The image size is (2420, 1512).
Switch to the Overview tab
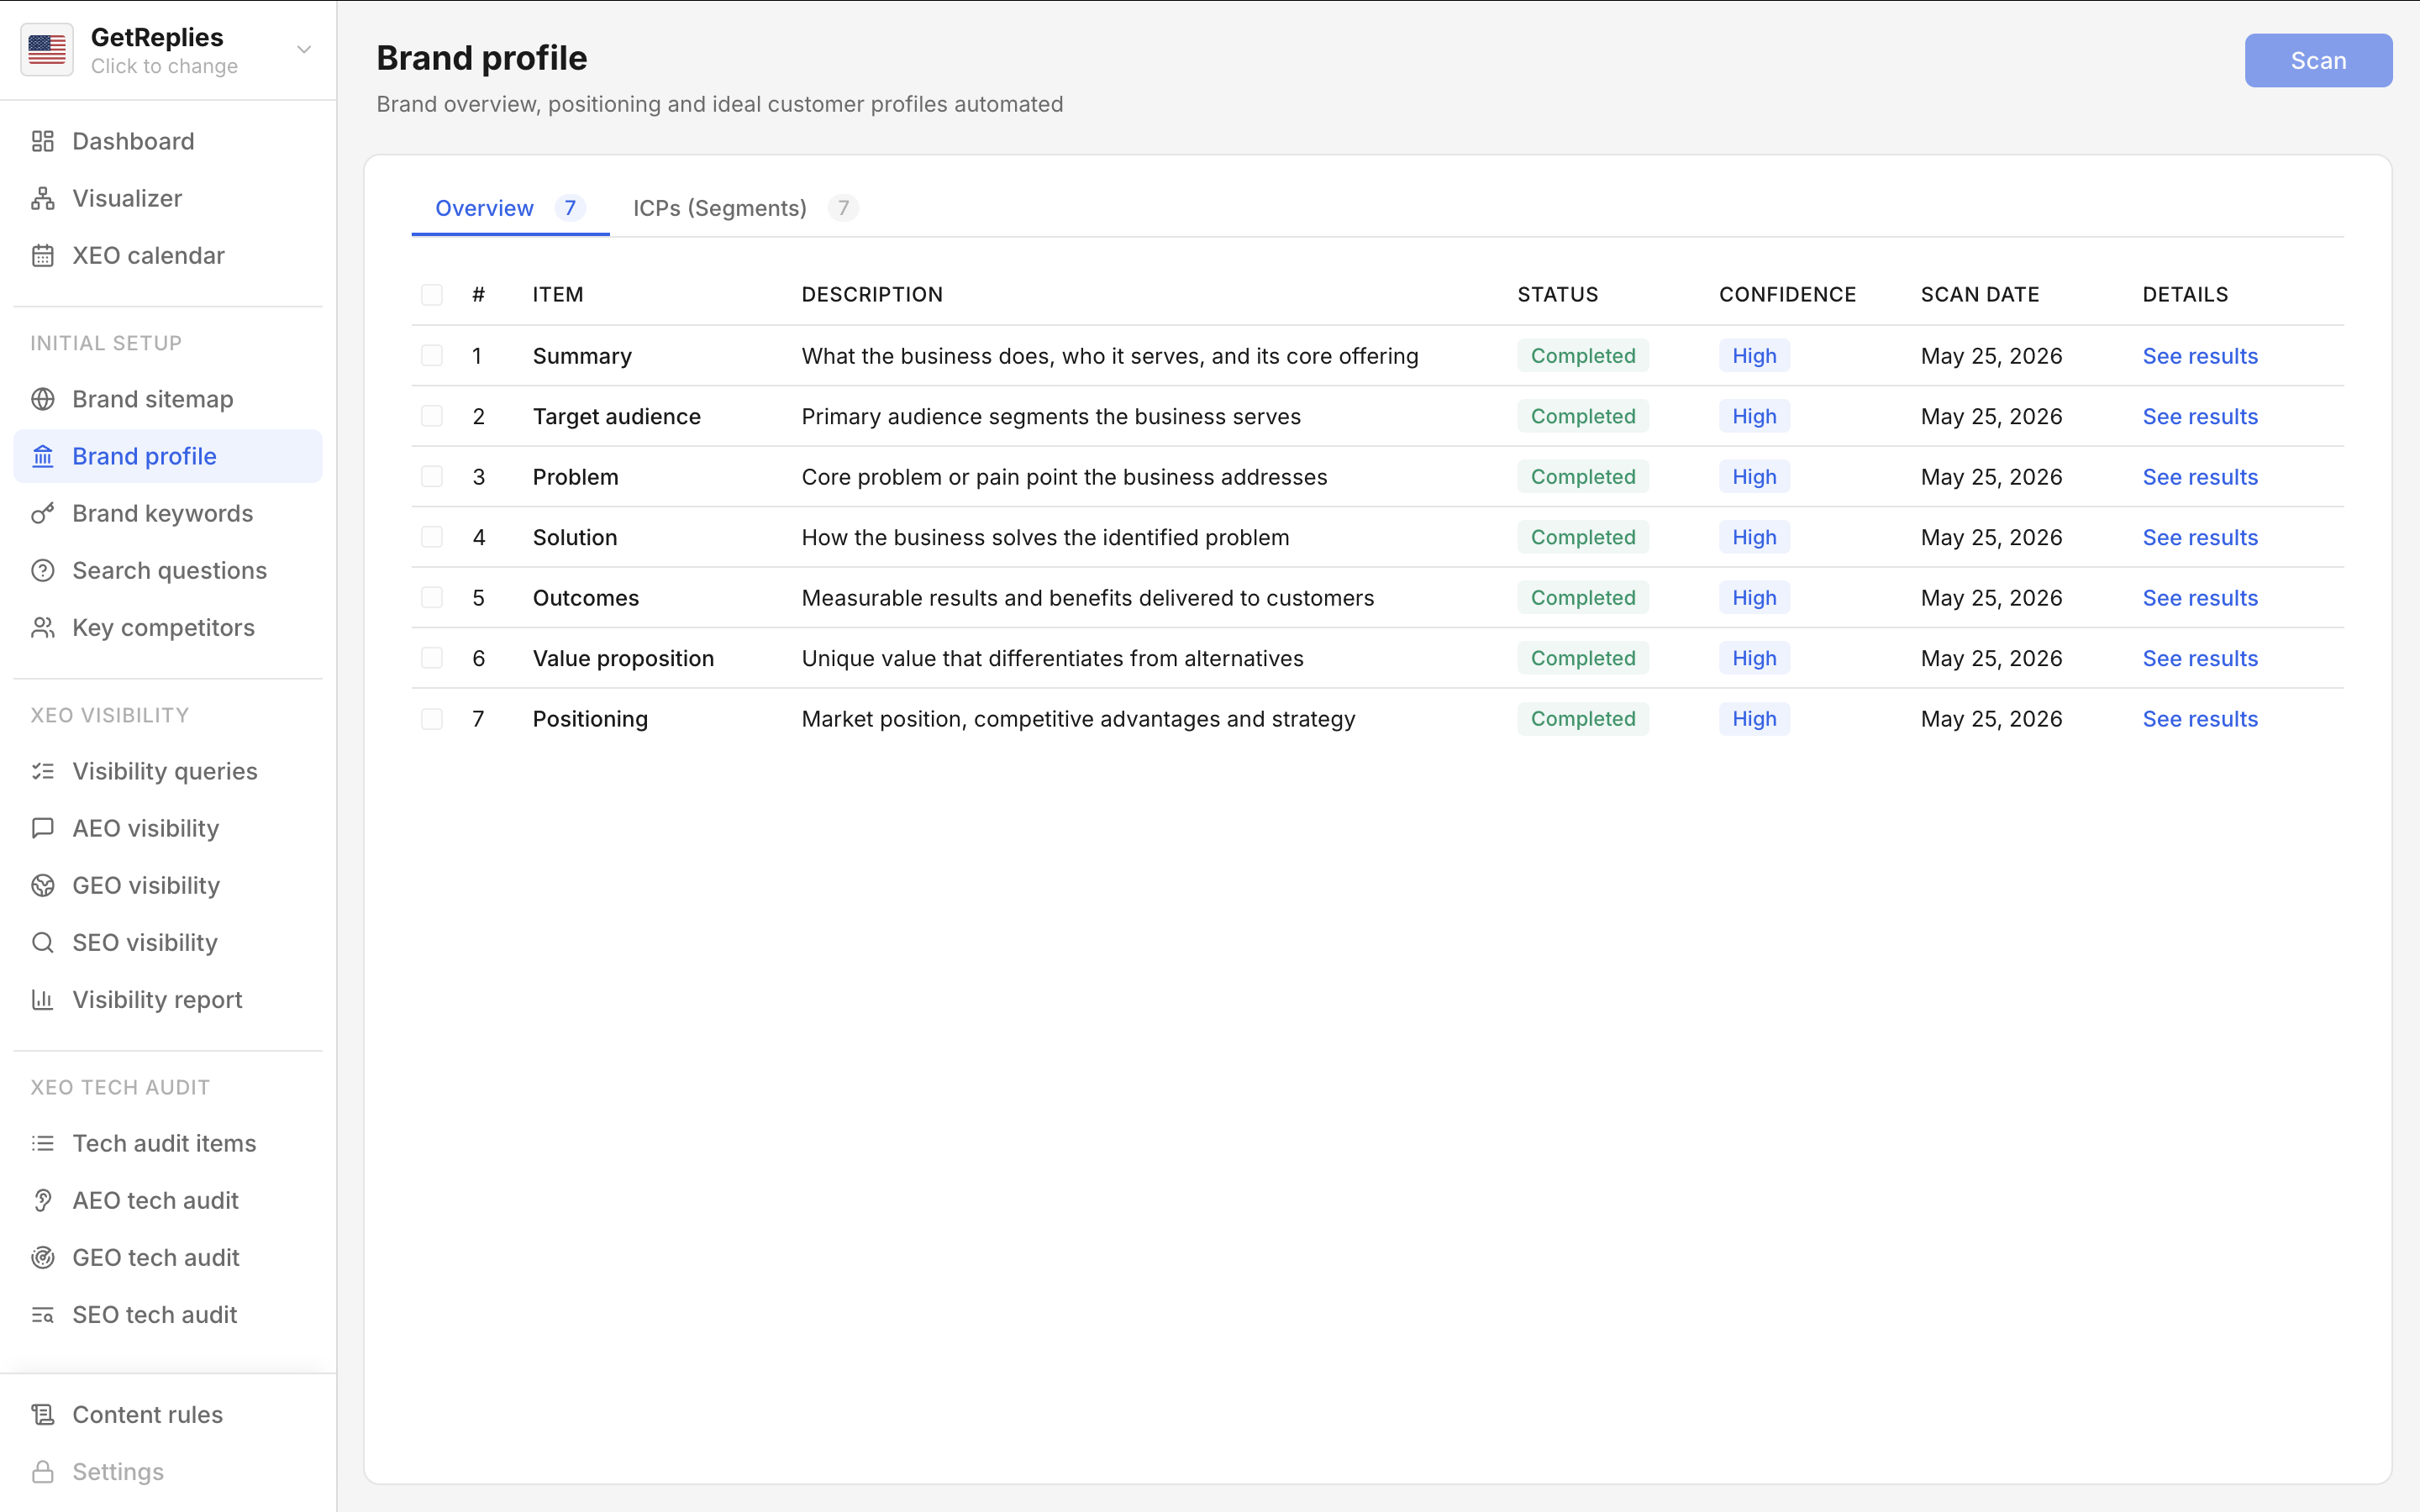tap(510, 208)
